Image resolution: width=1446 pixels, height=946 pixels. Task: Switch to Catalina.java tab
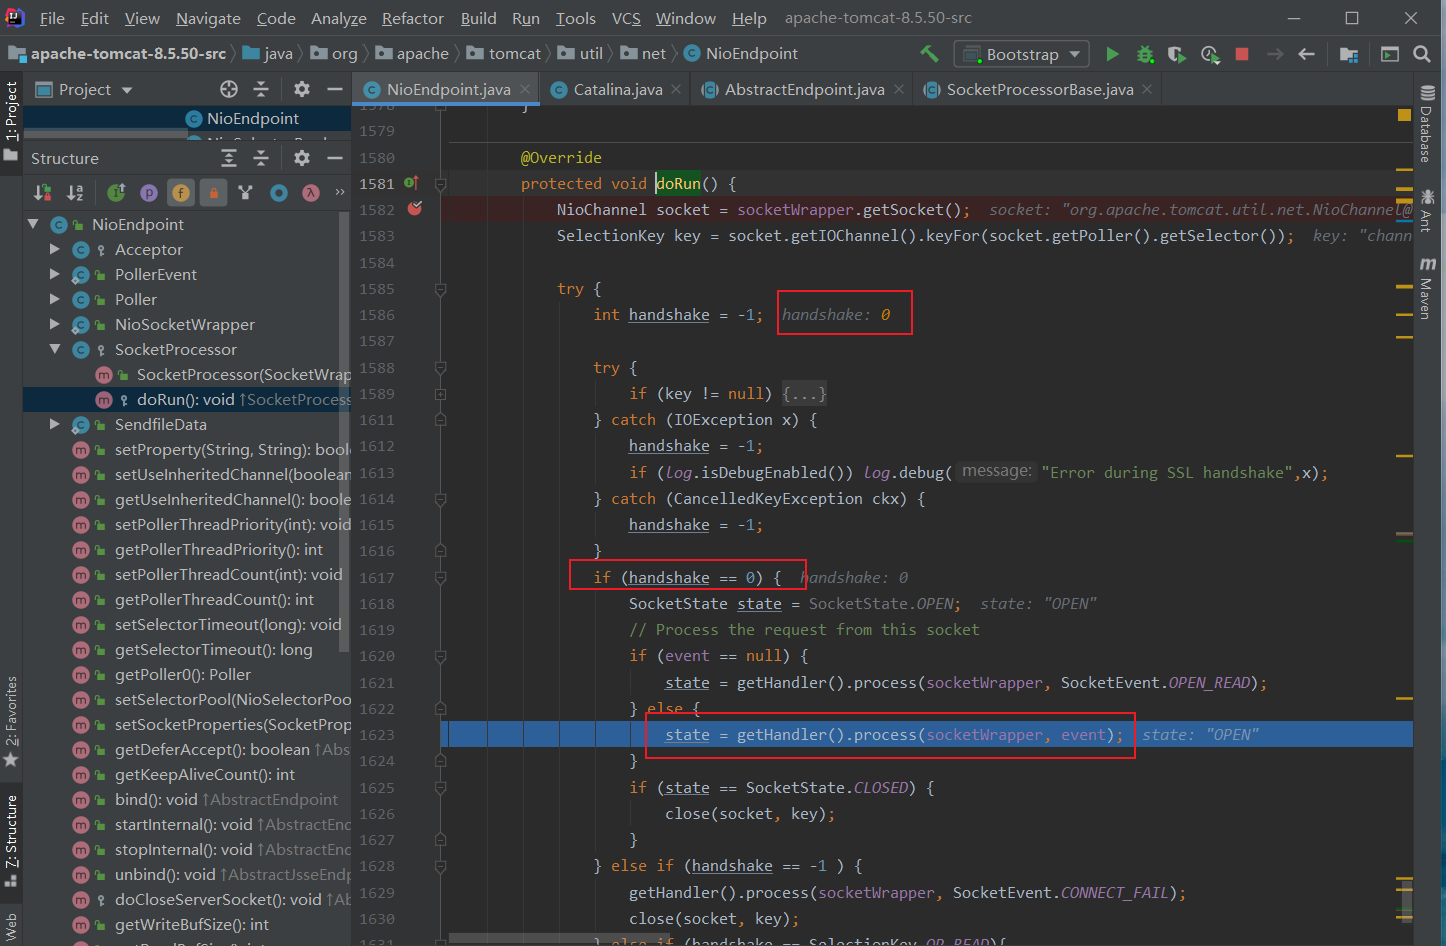[x=617, y=89]
